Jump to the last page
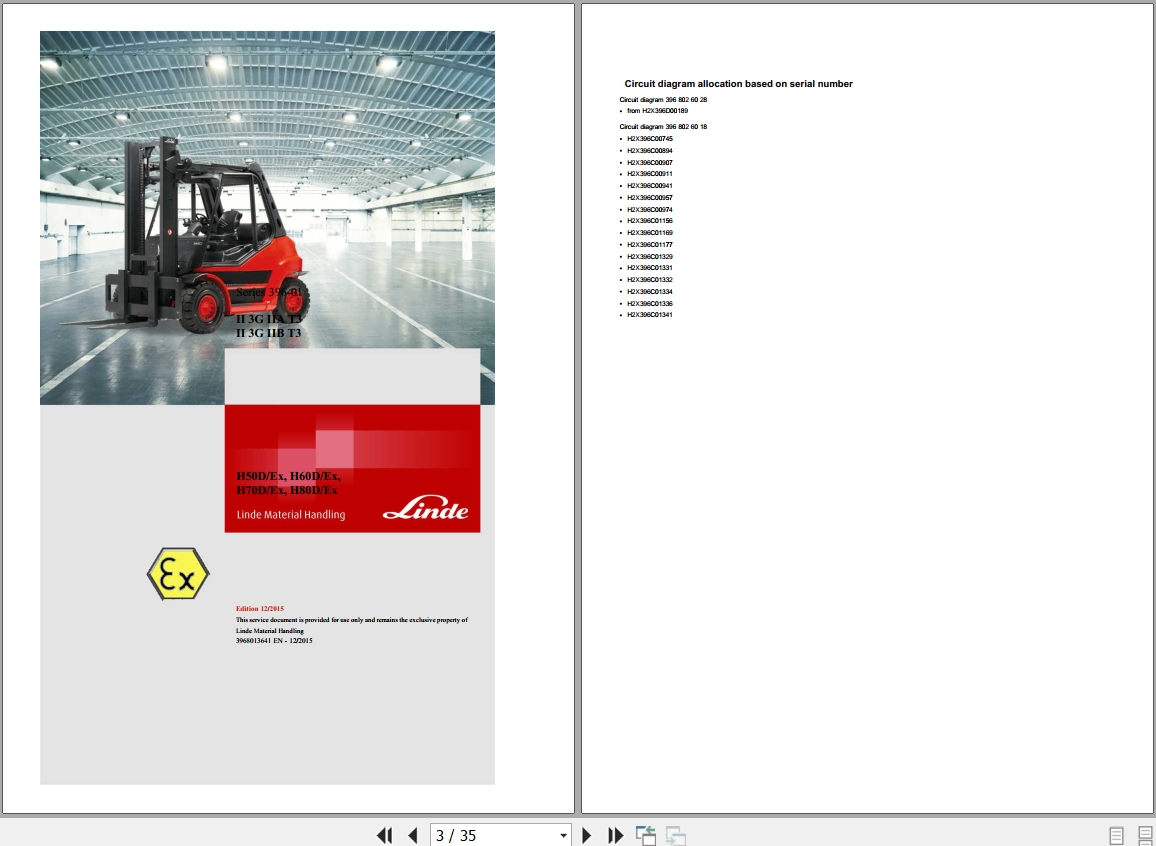 click(x=616, y=835)
